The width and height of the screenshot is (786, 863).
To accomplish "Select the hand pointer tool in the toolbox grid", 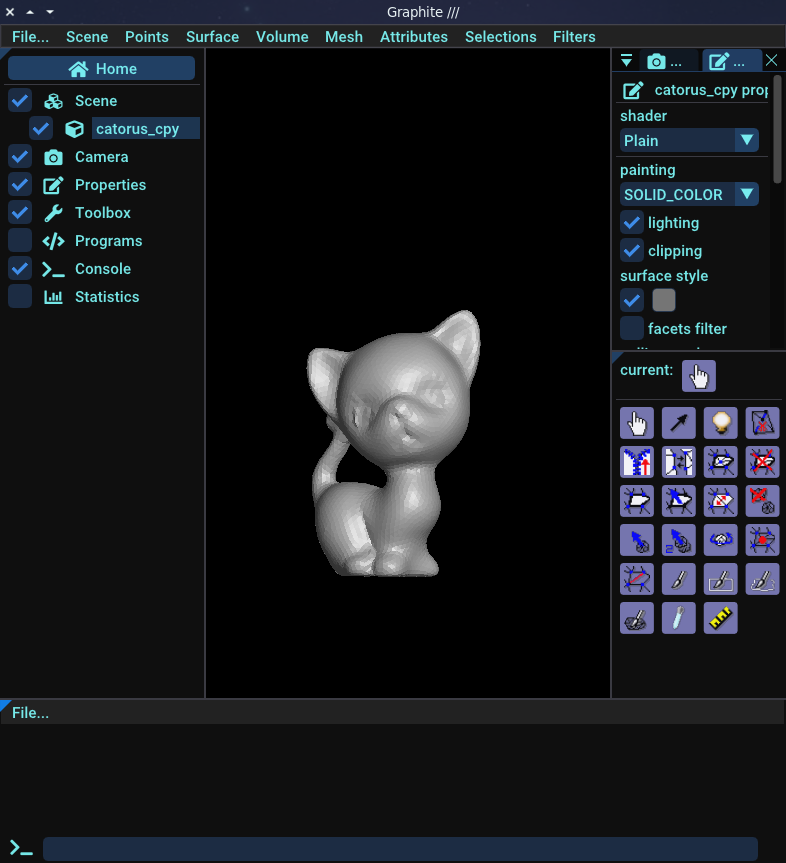I will 637,423.
